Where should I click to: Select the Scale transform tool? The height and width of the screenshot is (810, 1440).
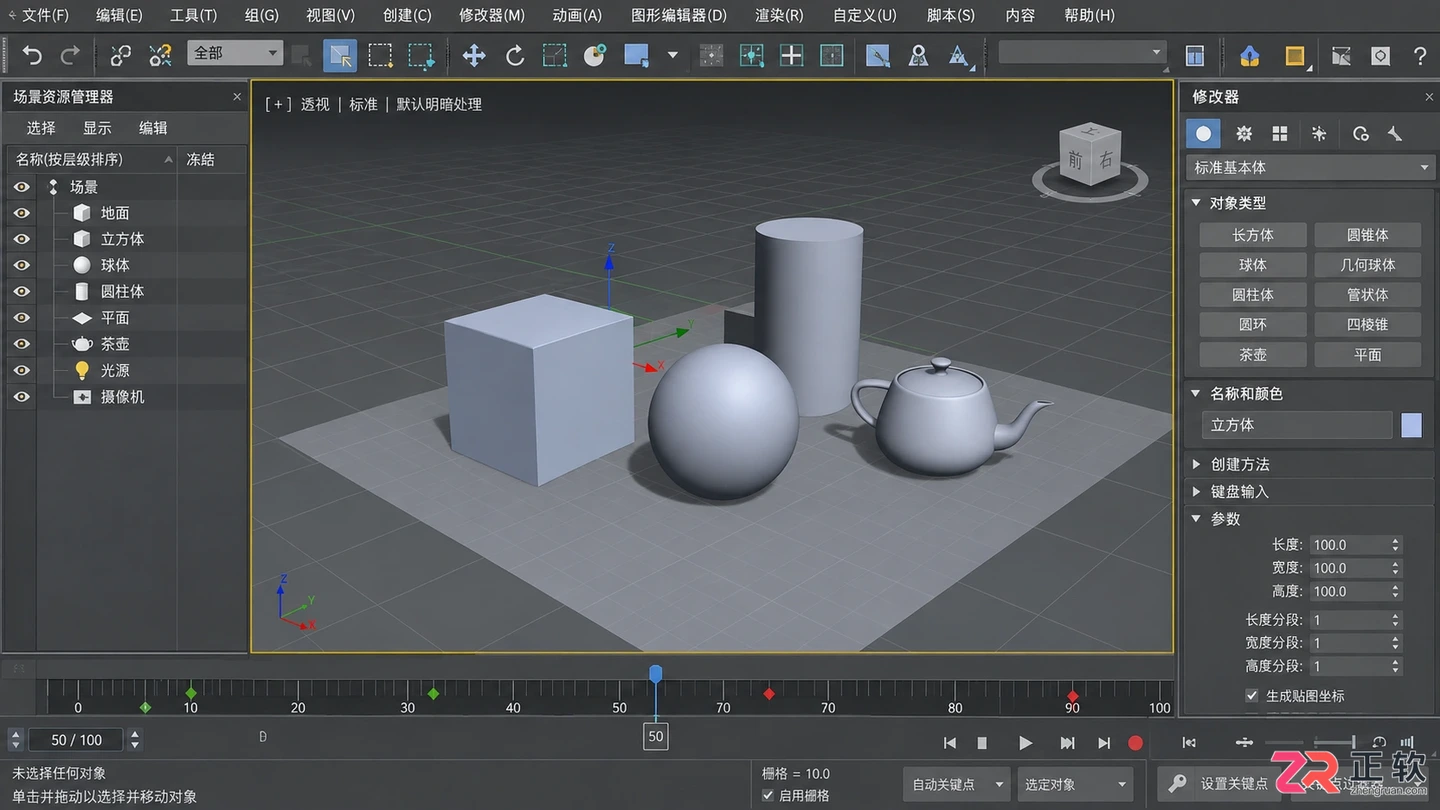point(555,55)
